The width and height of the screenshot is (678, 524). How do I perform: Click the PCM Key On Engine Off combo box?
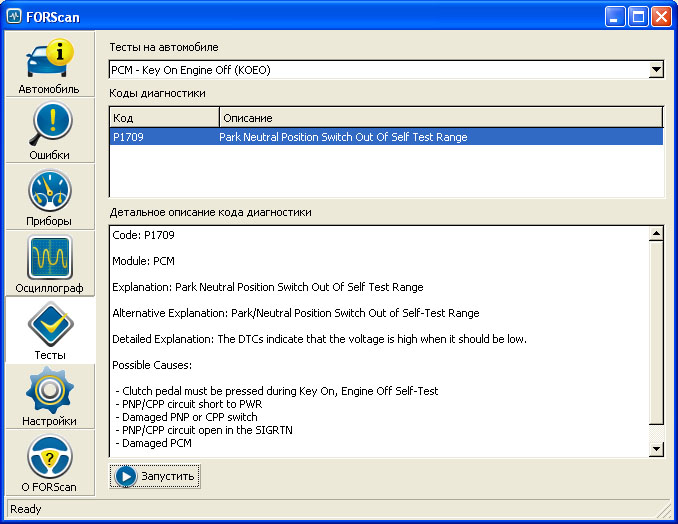pos(378,70)
